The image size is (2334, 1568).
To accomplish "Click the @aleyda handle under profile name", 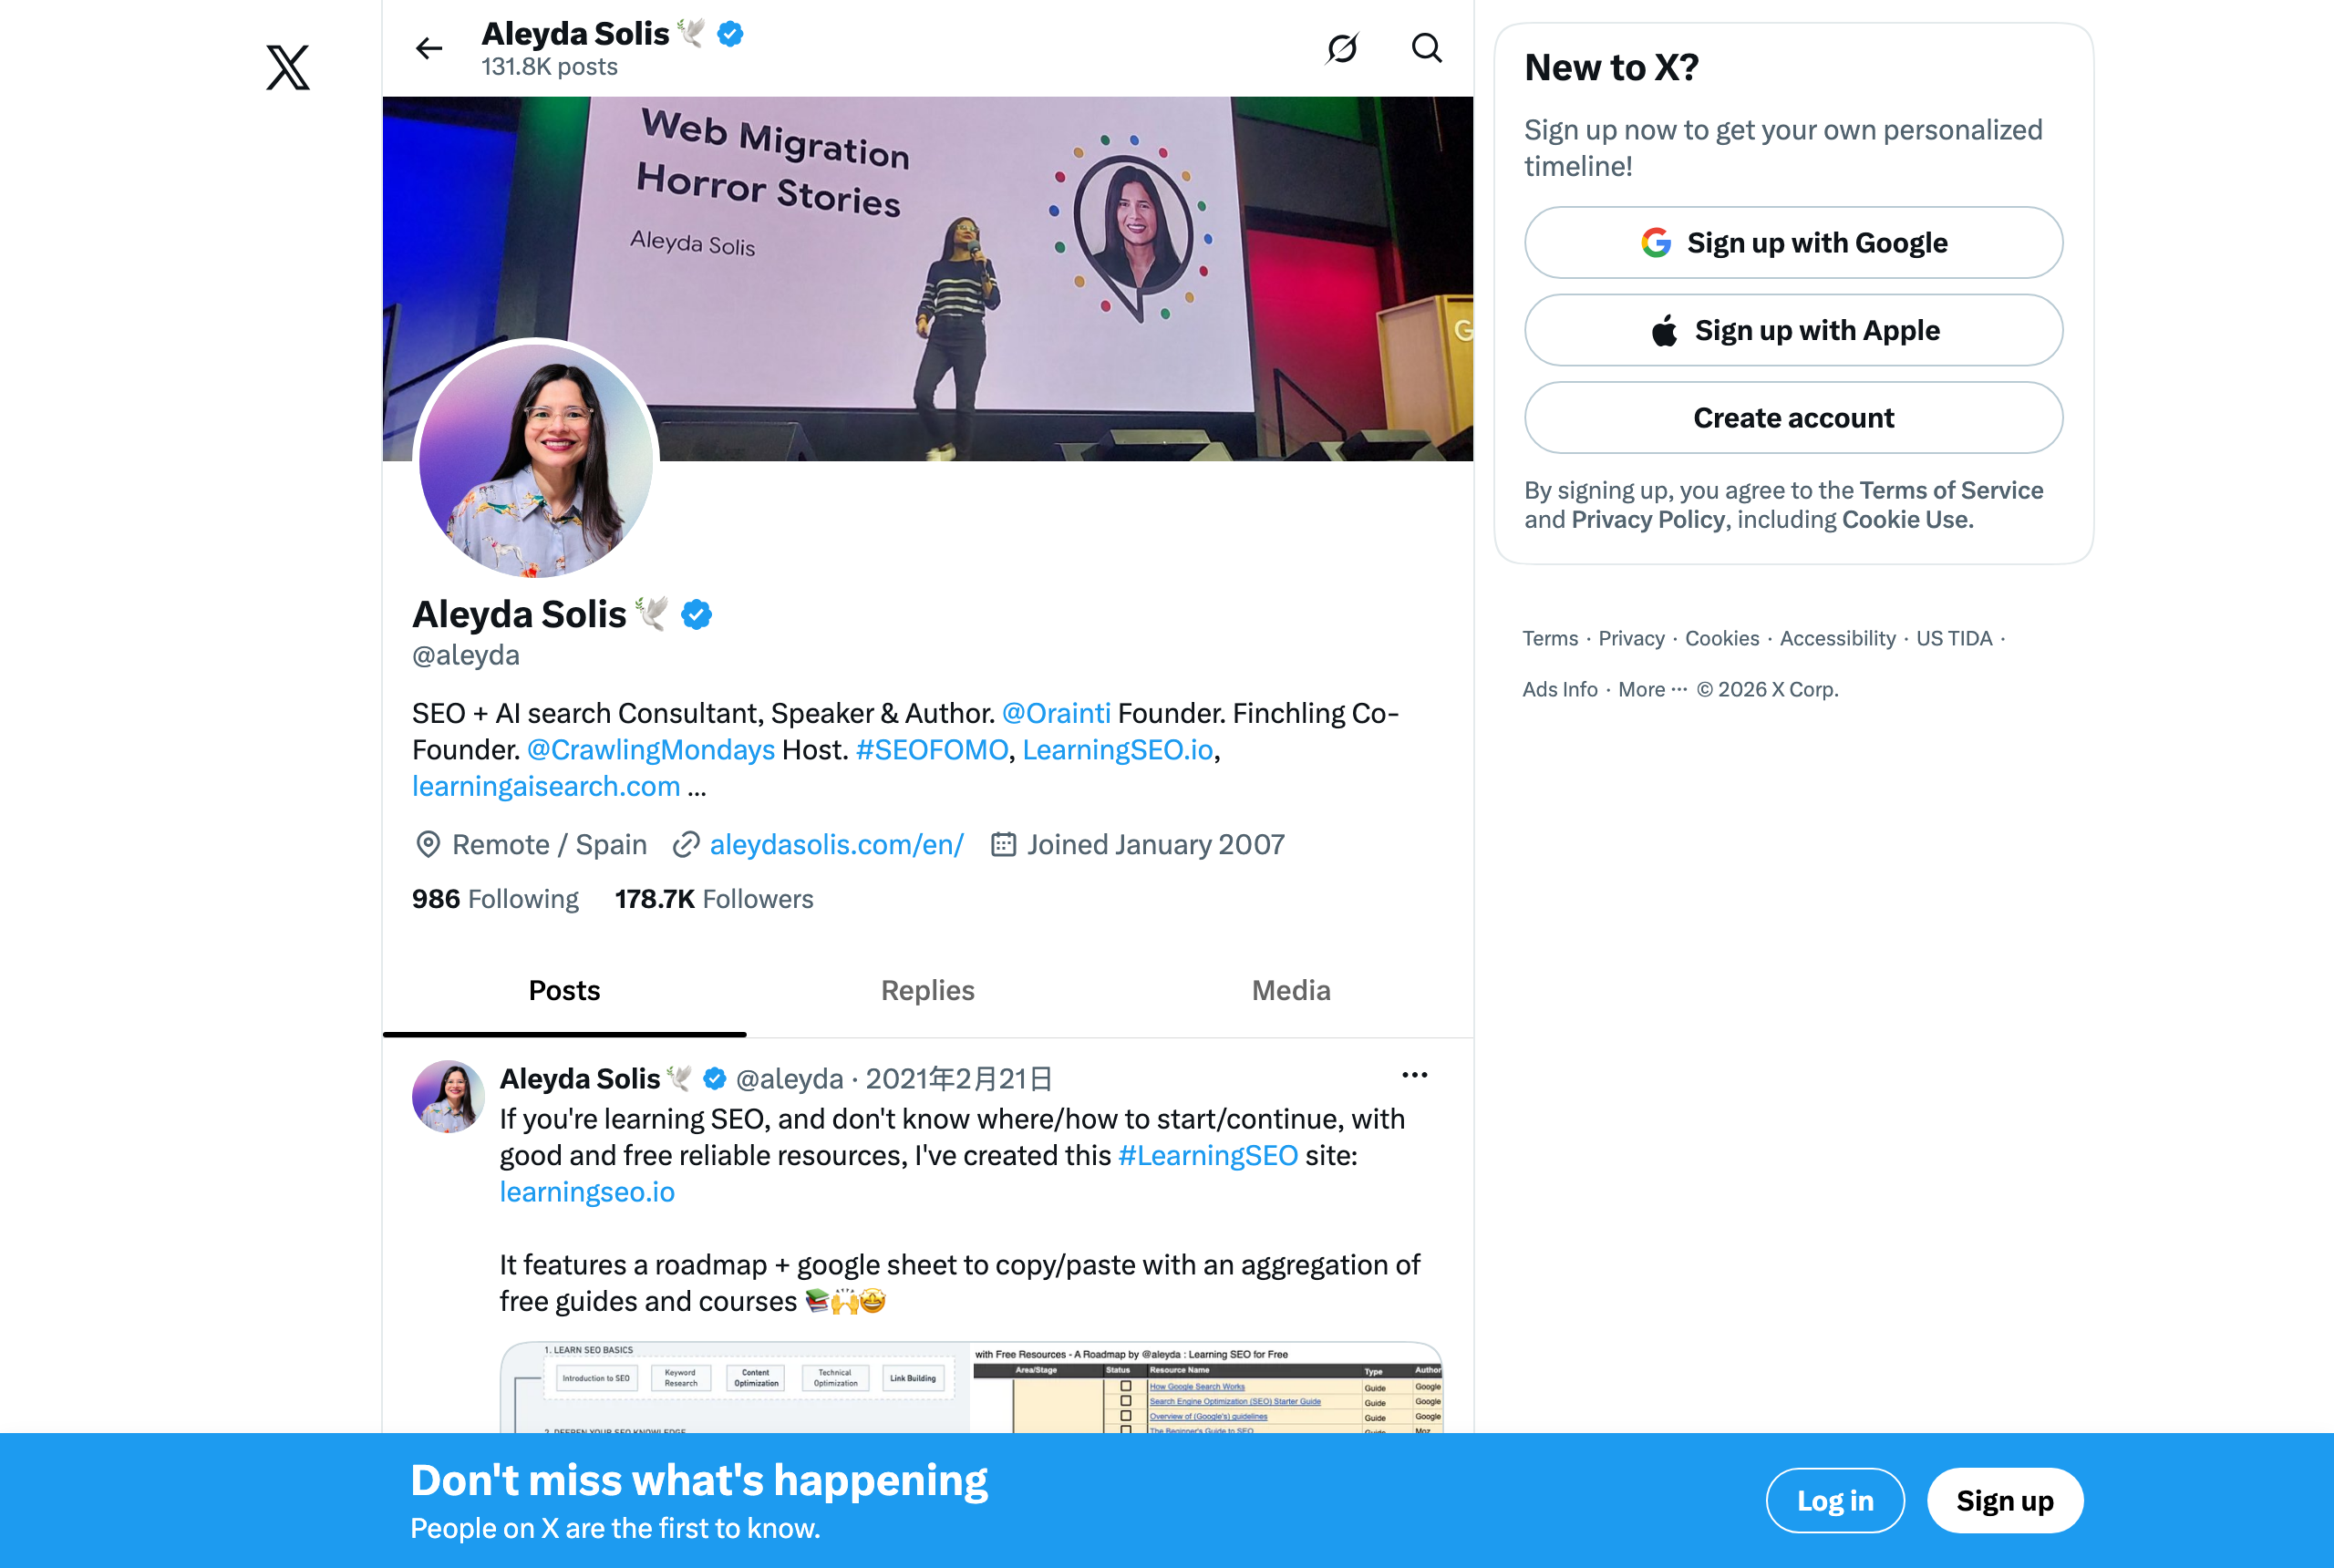I will pos(466,655).
